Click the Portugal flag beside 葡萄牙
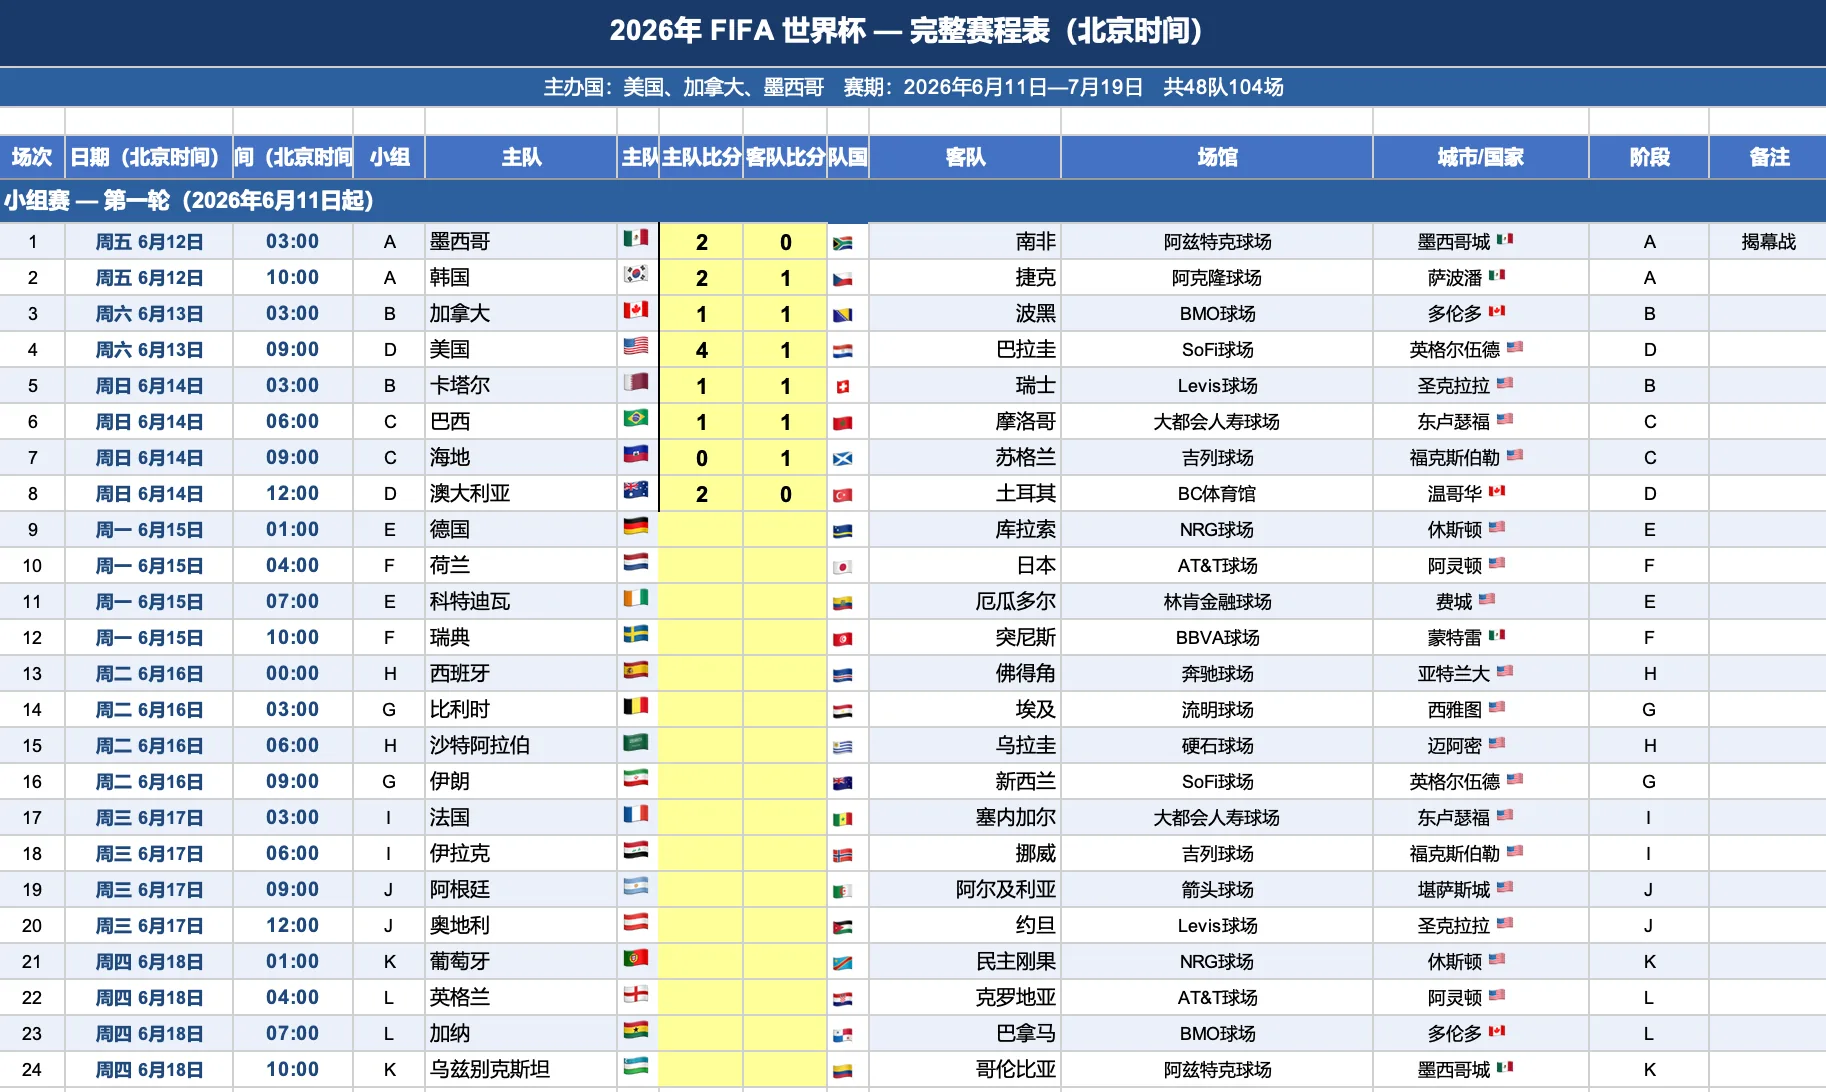 point(636,958)
